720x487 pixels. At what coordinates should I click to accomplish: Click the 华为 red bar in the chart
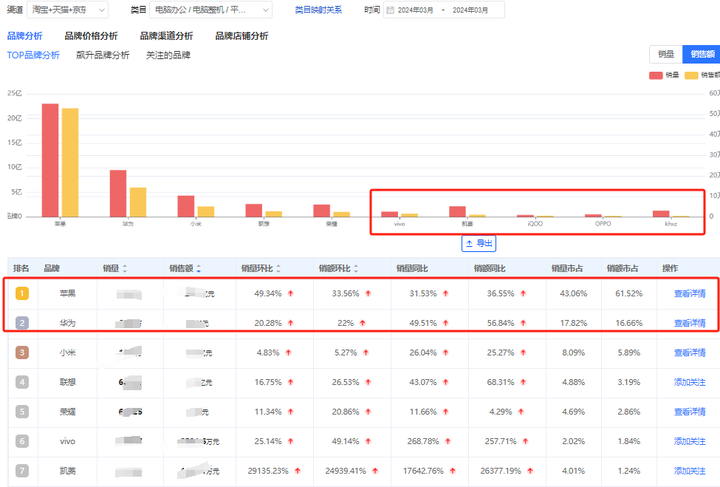click(118, 193)
